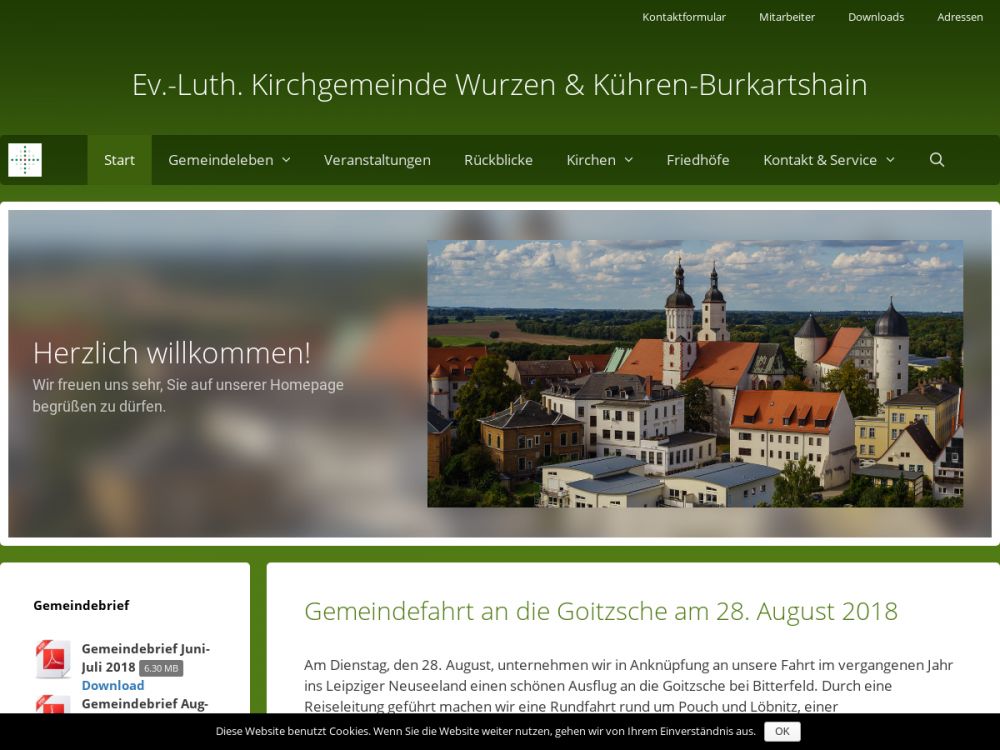Open the search magnifier icon
The image size is (1000, 750).
point(936,160)
